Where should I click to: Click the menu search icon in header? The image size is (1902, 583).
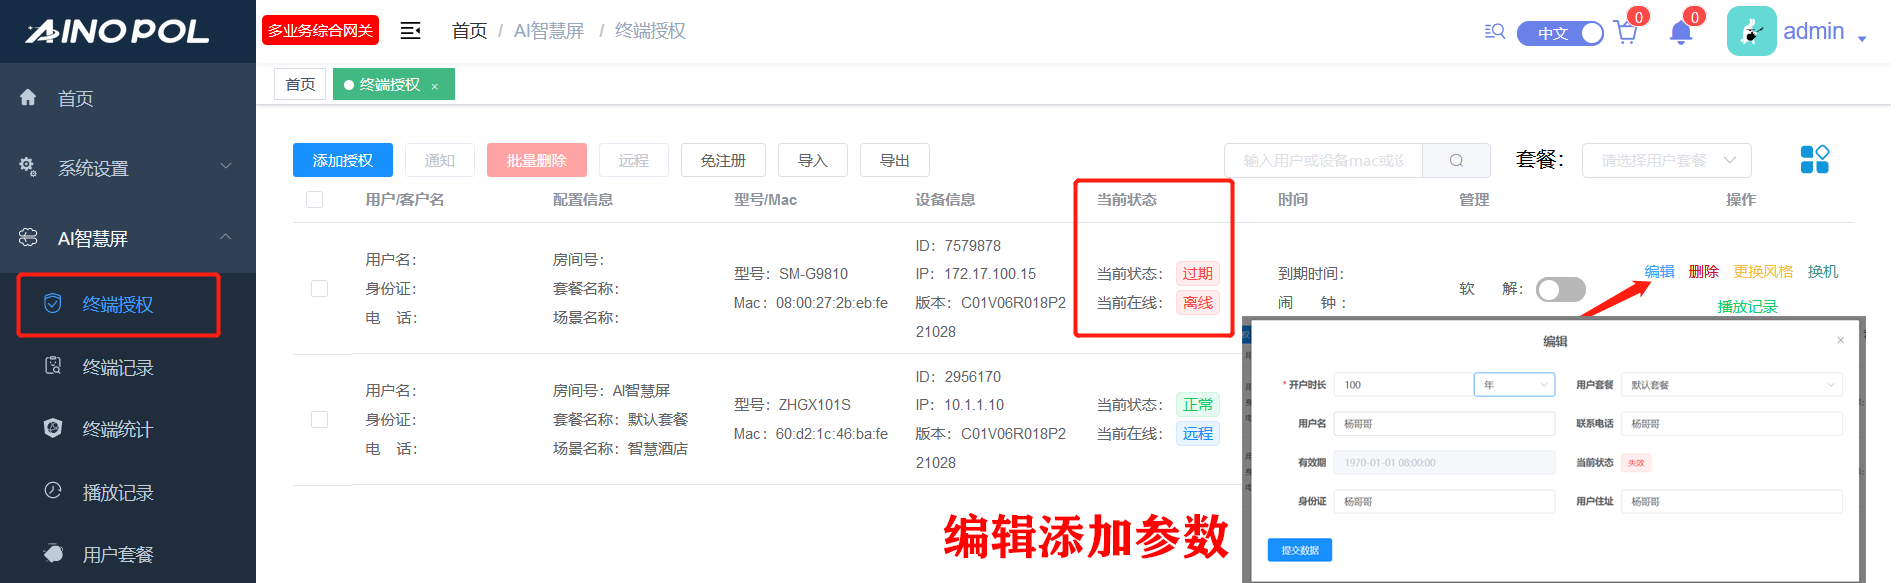click(x=1494, y=32)
